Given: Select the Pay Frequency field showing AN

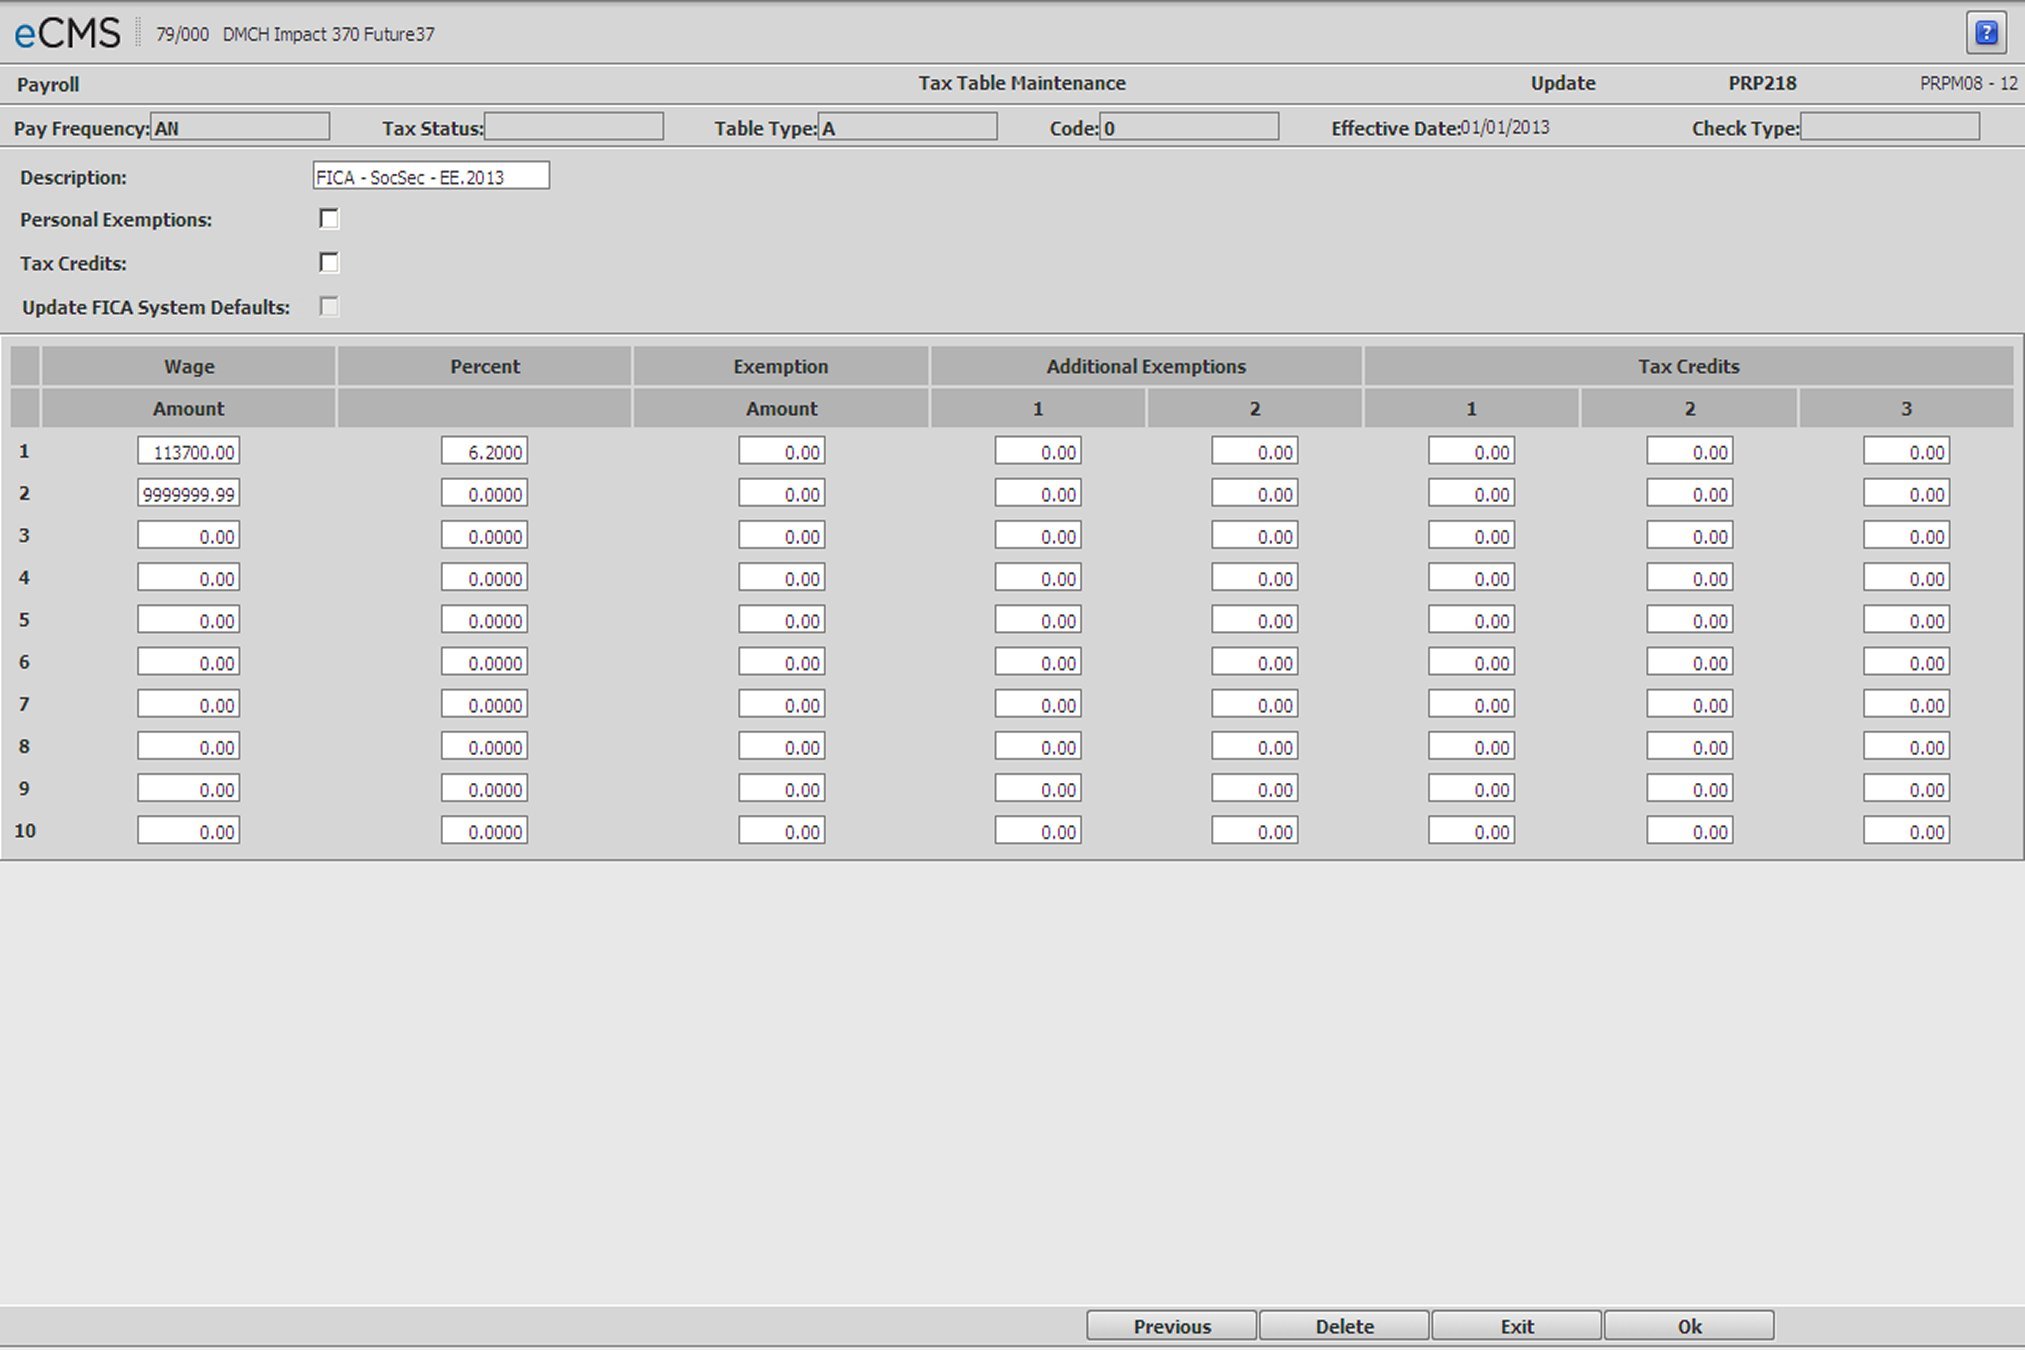Looking at the screenshot, I should [239, 127].
